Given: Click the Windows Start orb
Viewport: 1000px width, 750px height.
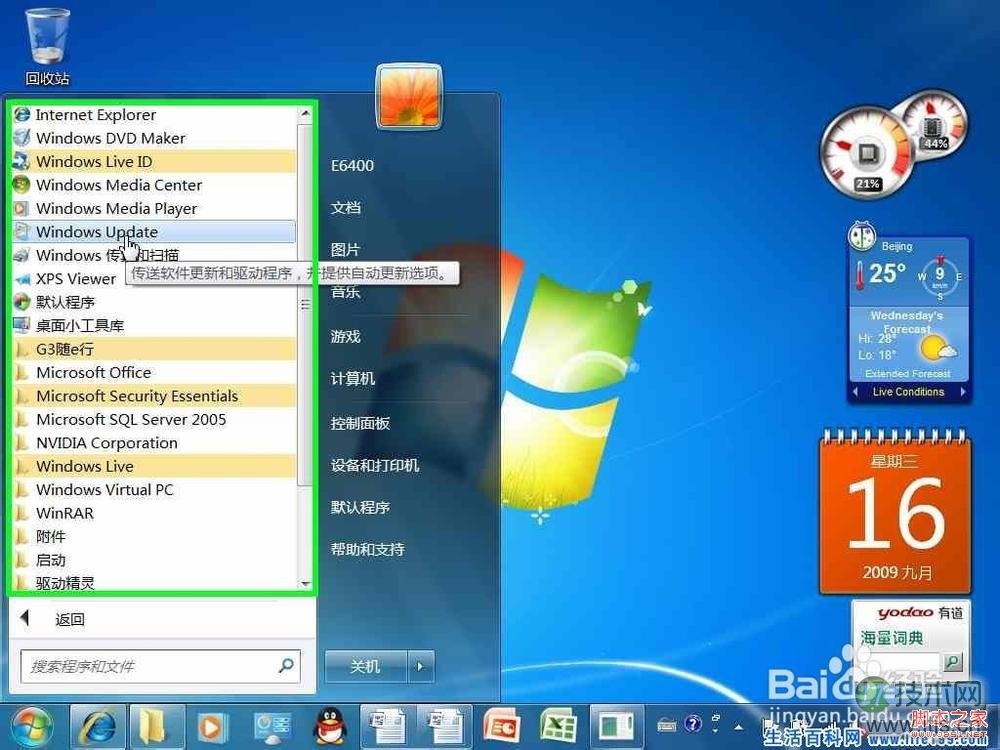Looking at the screenshot, I should [x=33, y=727].
